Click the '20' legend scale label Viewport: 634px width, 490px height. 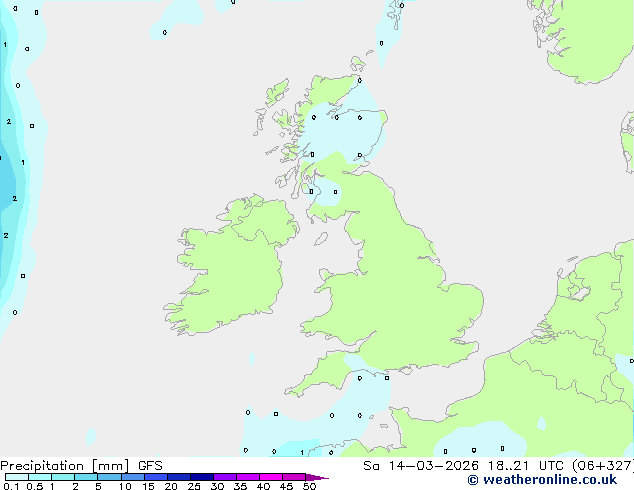click(x=171, y=486)
